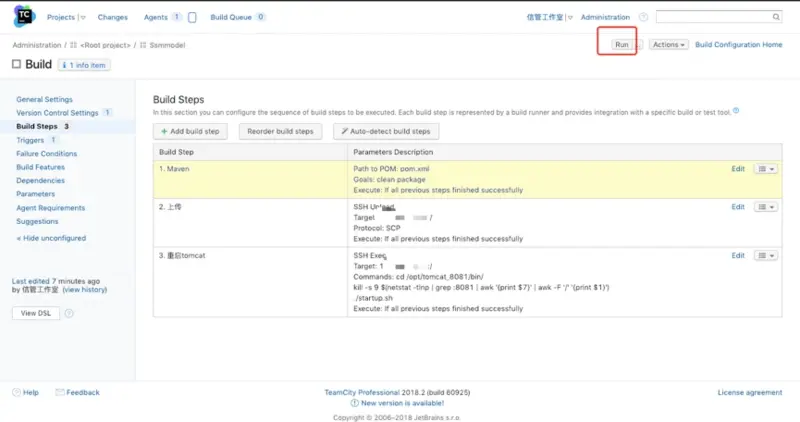The height and width of the screenshot is (422, 800).
Task: Edit the Maven build step
Action: pyautogui.click(x=738, y=169)
